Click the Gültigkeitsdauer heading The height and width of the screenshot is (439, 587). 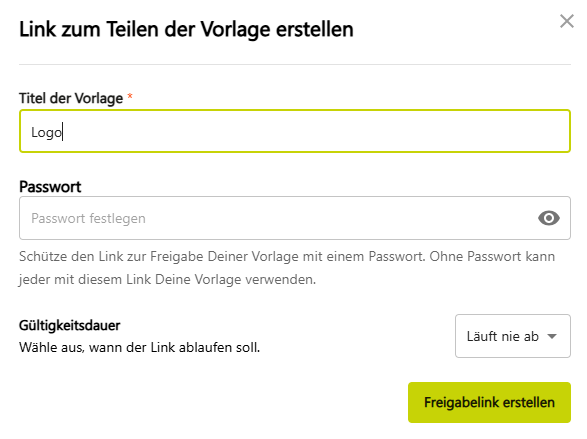tap(70, 325)
